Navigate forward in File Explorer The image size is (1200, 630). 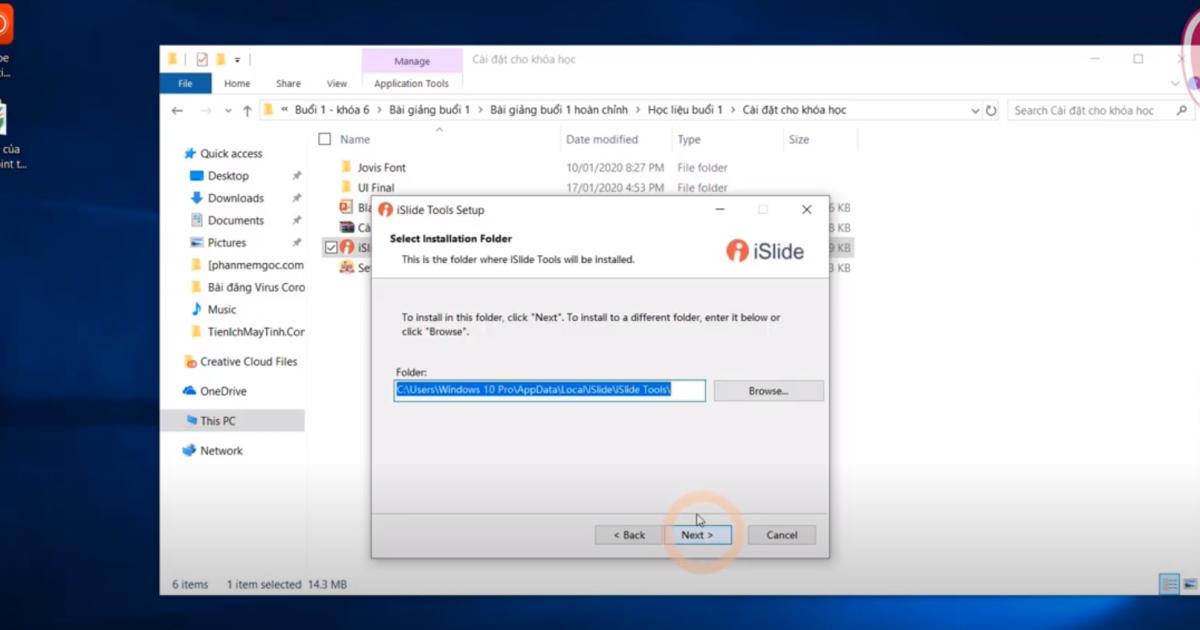206,111
